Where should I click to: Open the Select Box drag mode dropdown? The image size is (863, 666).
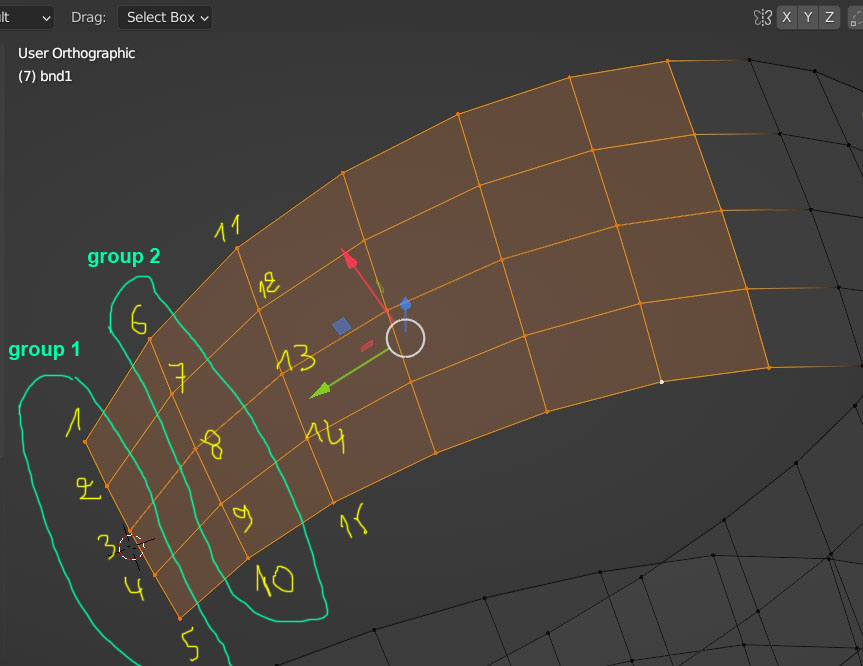coord(164,17)
